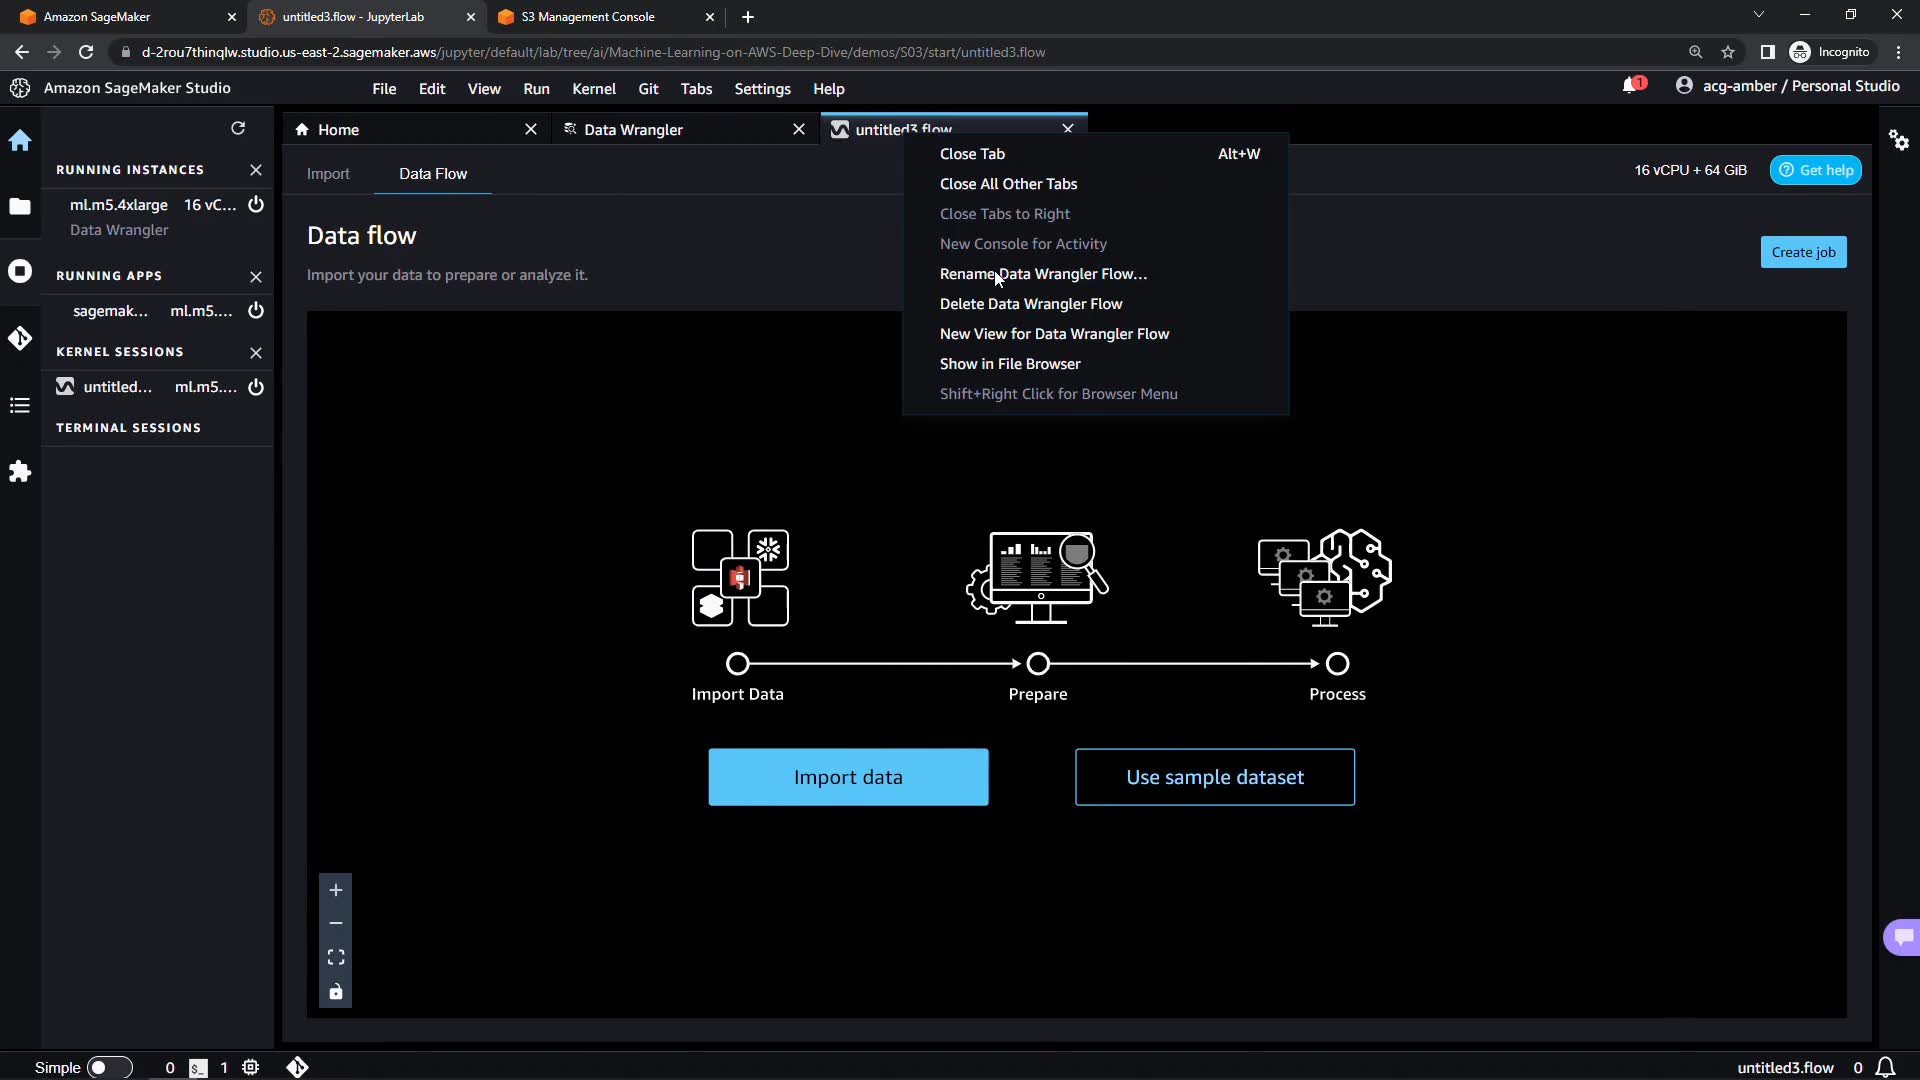Open the Settings menu
This screenshot has width=1920, height=1080.
pos(762,89)
